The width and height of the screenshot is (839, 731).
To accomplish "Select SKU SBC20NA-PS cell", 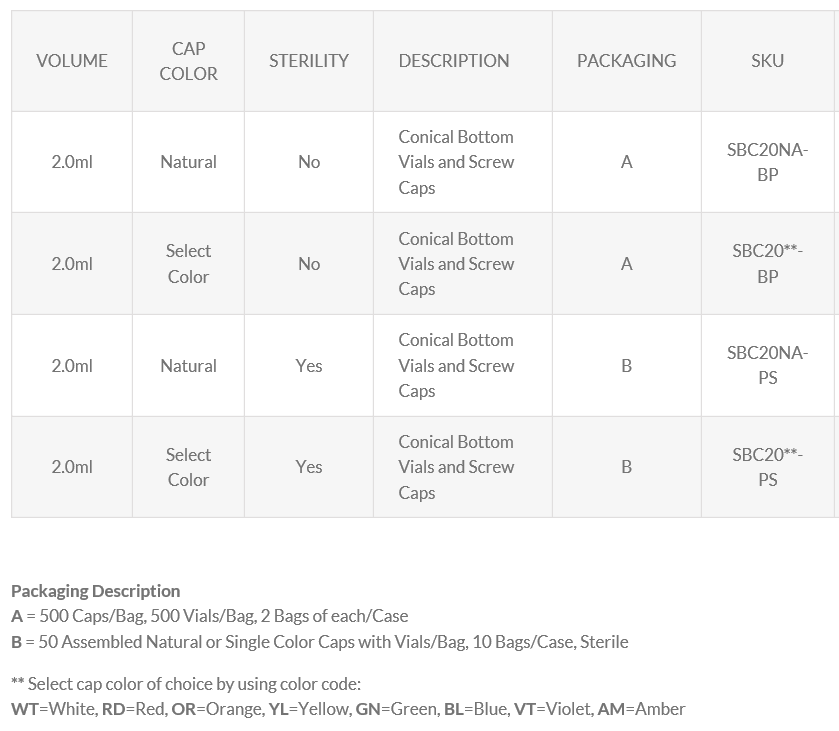I will point(767,365).
